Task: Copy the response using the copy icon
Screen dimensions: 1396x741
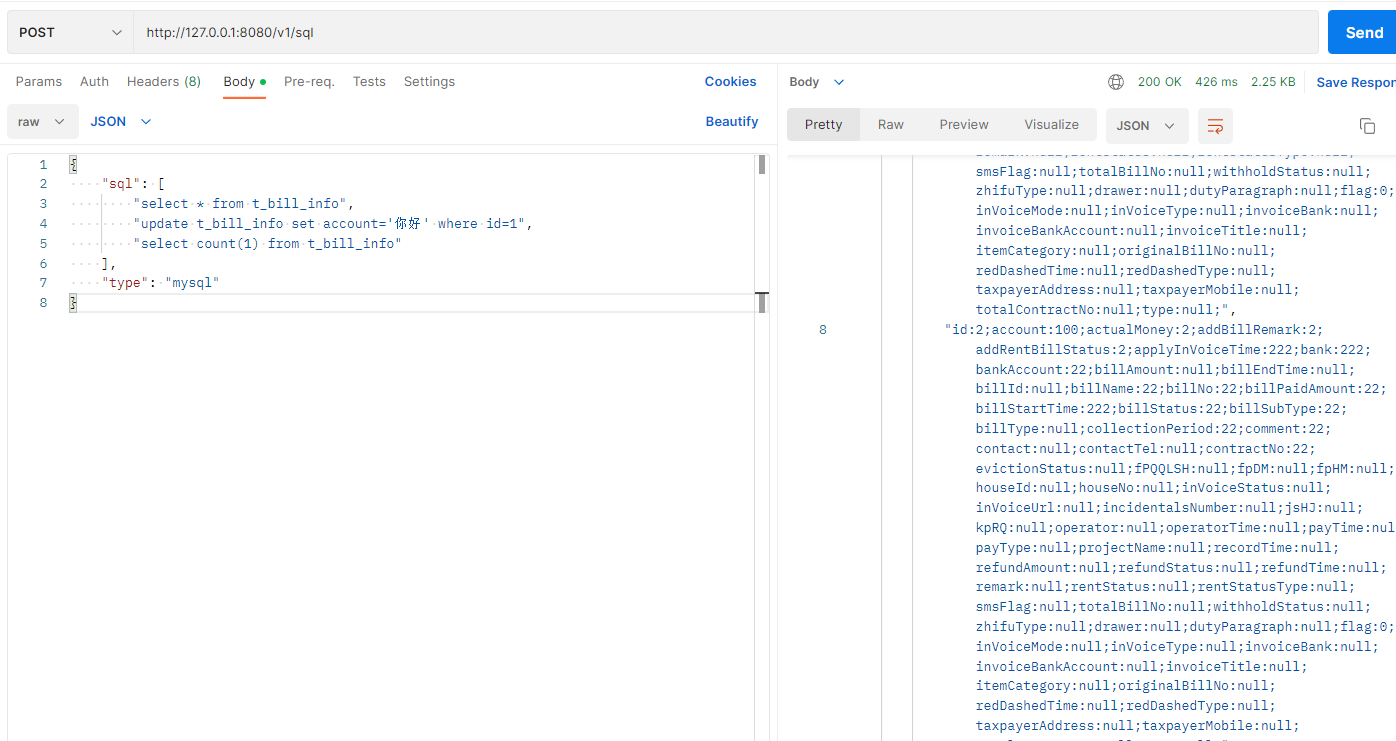Action: [1367, 126]
